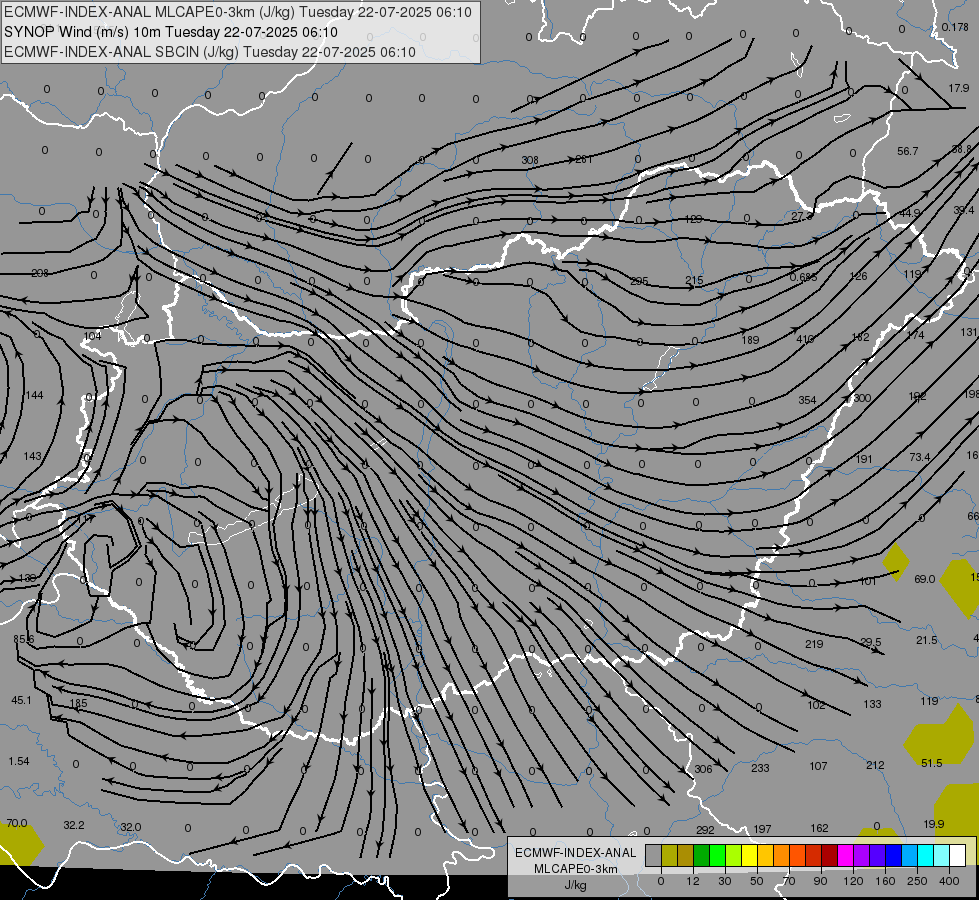Click the 12 tick label on the legend scale

pyautogui.click(x=693, y=881)
